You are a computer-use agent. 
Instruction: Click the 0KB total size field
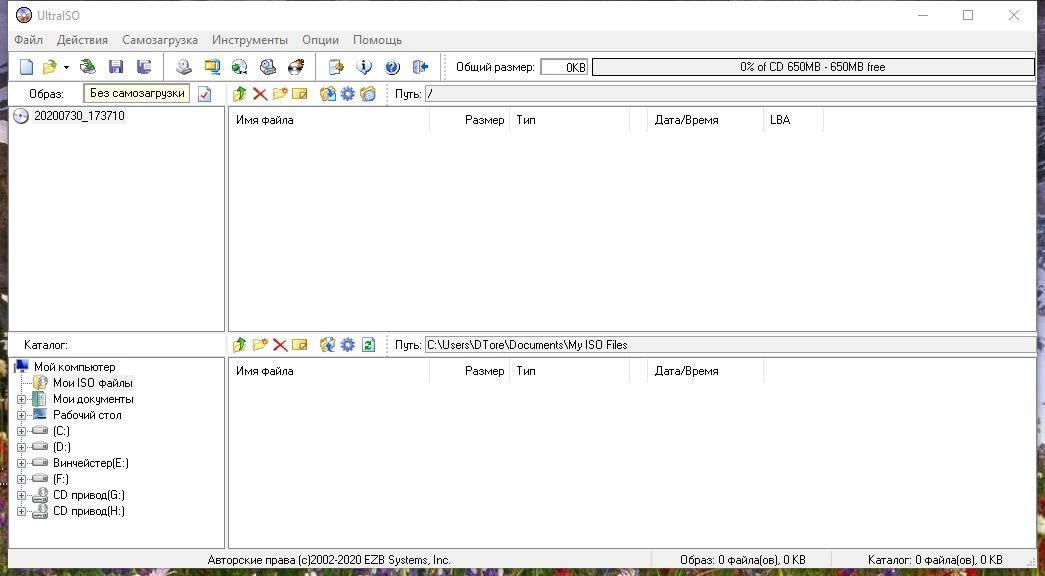click(x=564, y=67)
